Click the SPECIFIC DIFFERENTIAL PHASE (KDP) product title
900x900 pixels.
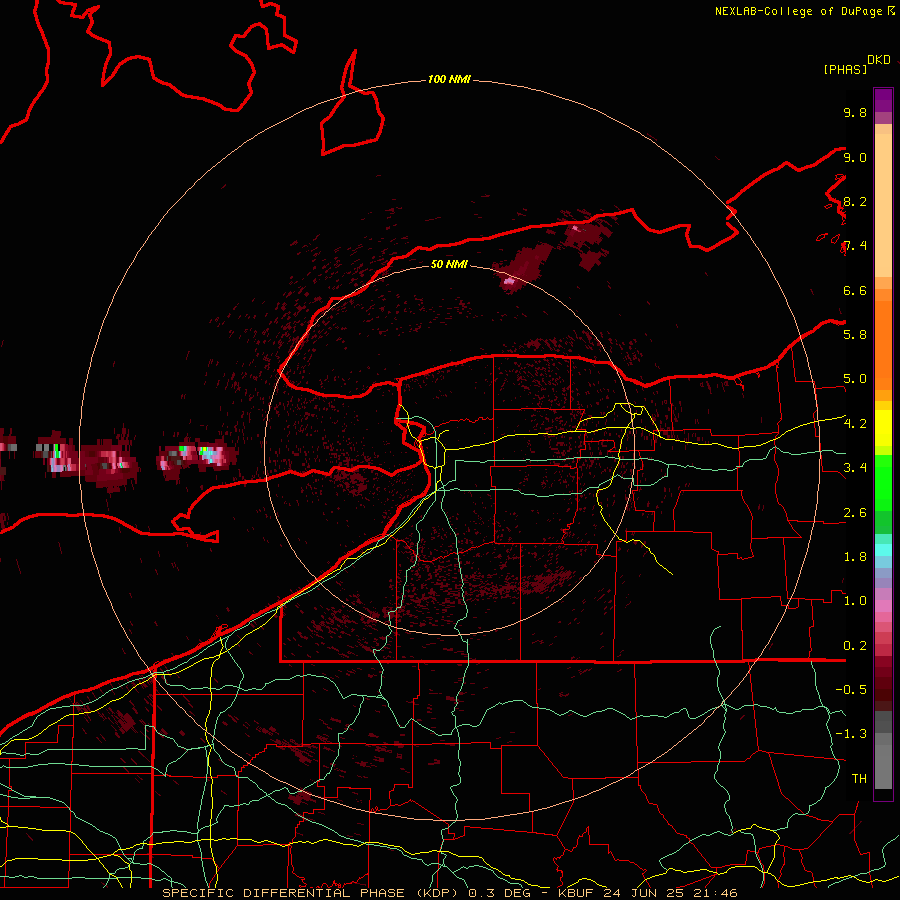pyautogui.click(x=310, y=893)
